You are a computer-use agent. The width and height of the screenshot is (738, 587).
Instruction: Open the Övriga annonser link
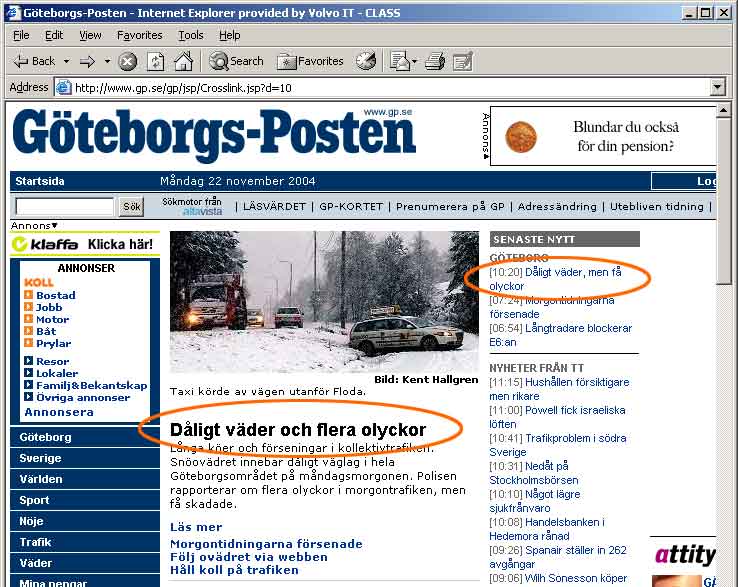[x=83, y=397]
